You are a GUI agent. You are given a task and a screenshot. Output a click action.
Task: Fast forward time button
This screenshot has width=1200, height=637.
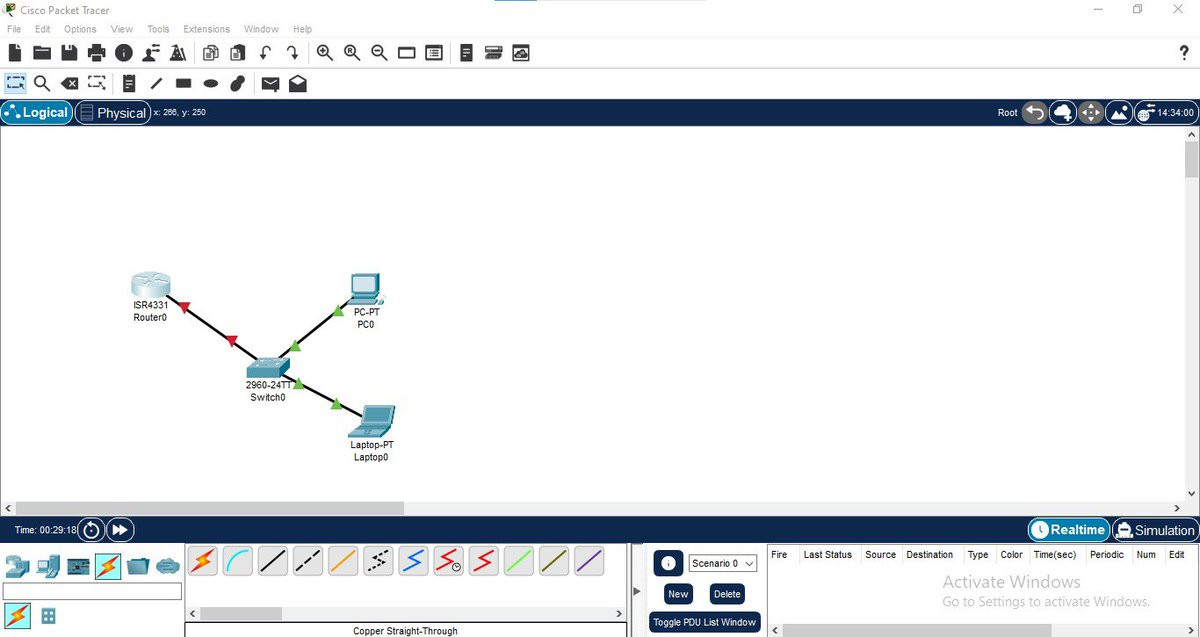pyautogui.click(x=119, y=530)
